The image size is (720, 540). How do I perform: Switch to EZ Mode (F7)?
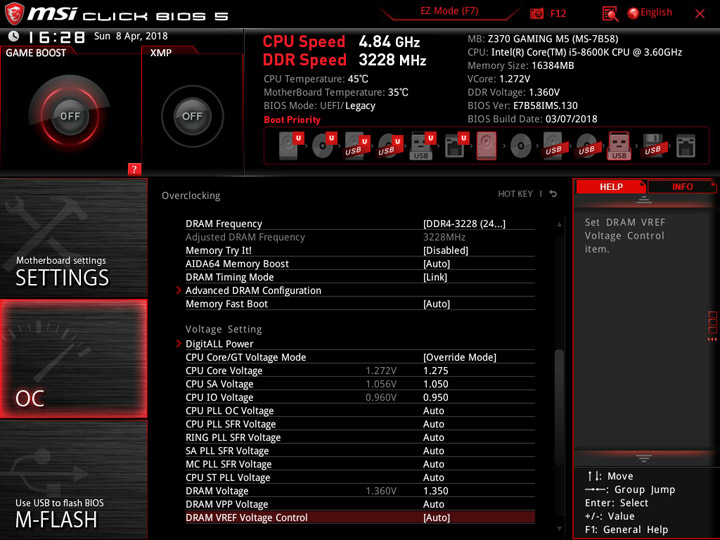tap(449, 11)
